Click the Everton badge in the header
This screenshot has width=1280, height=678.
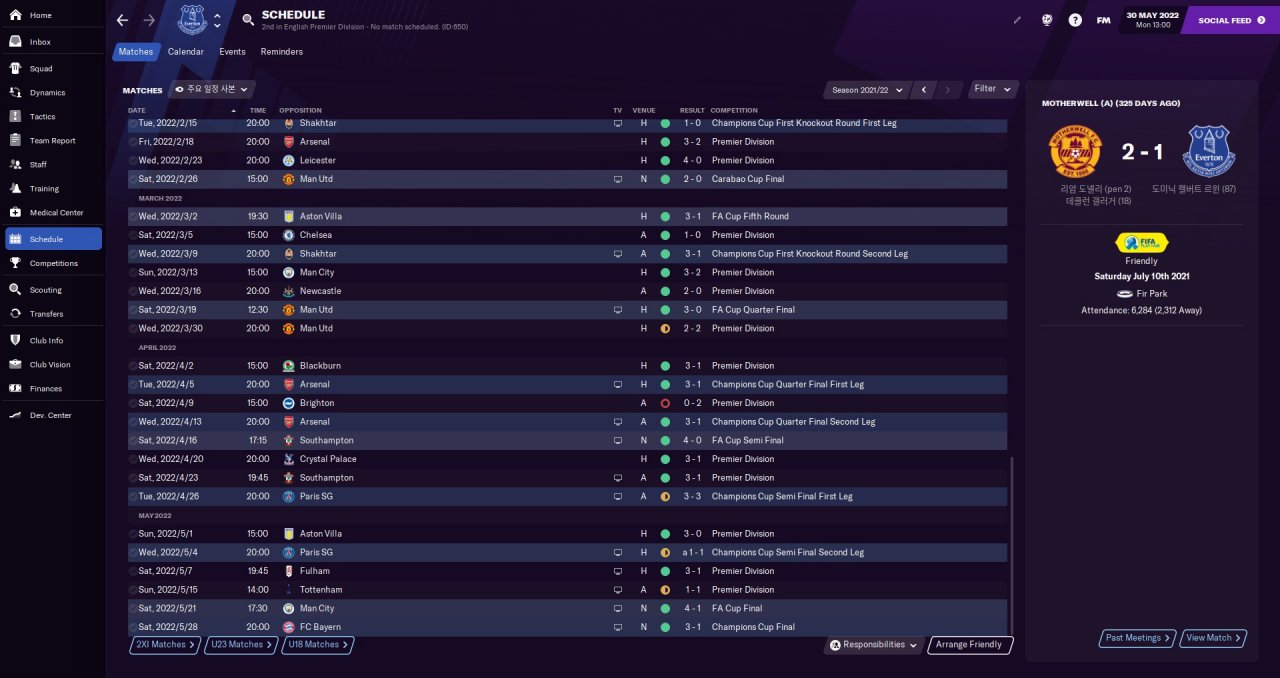(x=192, y=20)
